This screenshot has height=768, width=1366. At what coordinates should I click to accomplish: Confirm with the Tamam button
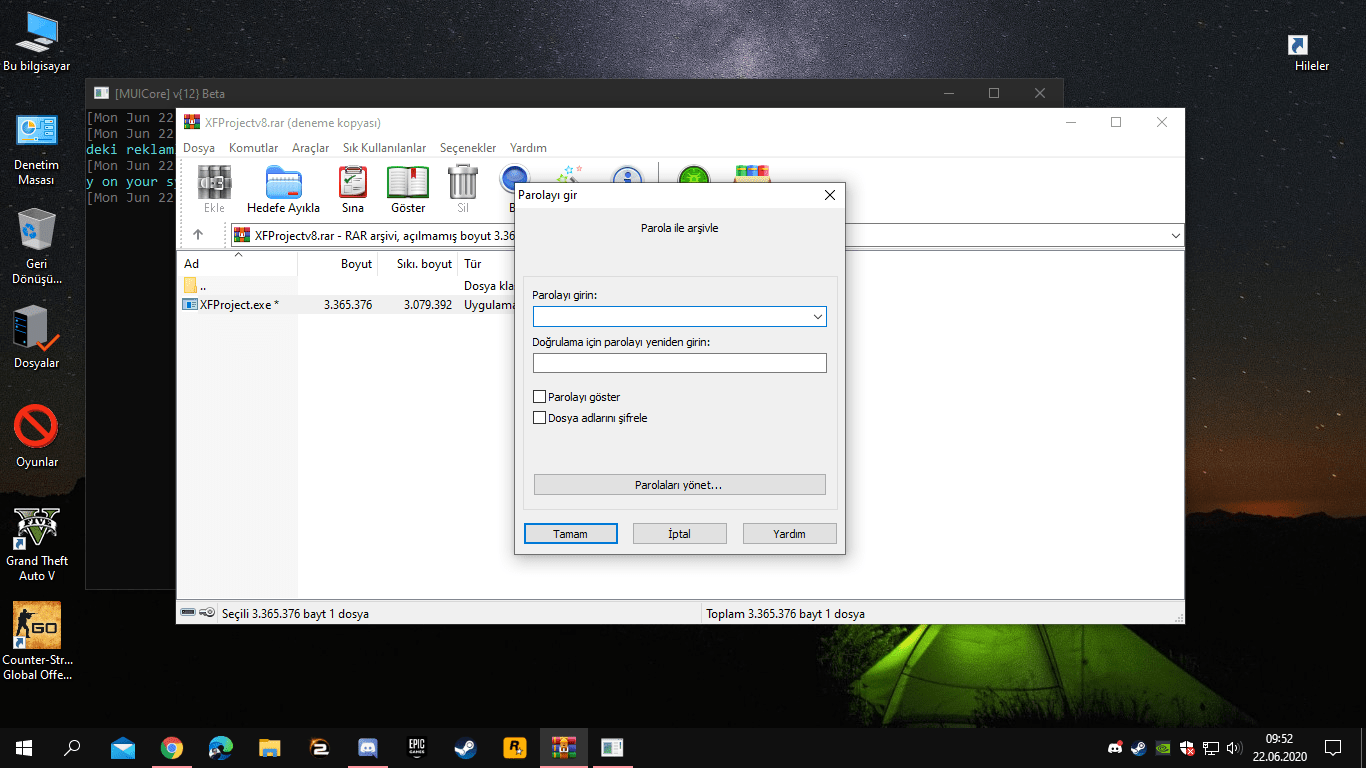tap(570, 534)
